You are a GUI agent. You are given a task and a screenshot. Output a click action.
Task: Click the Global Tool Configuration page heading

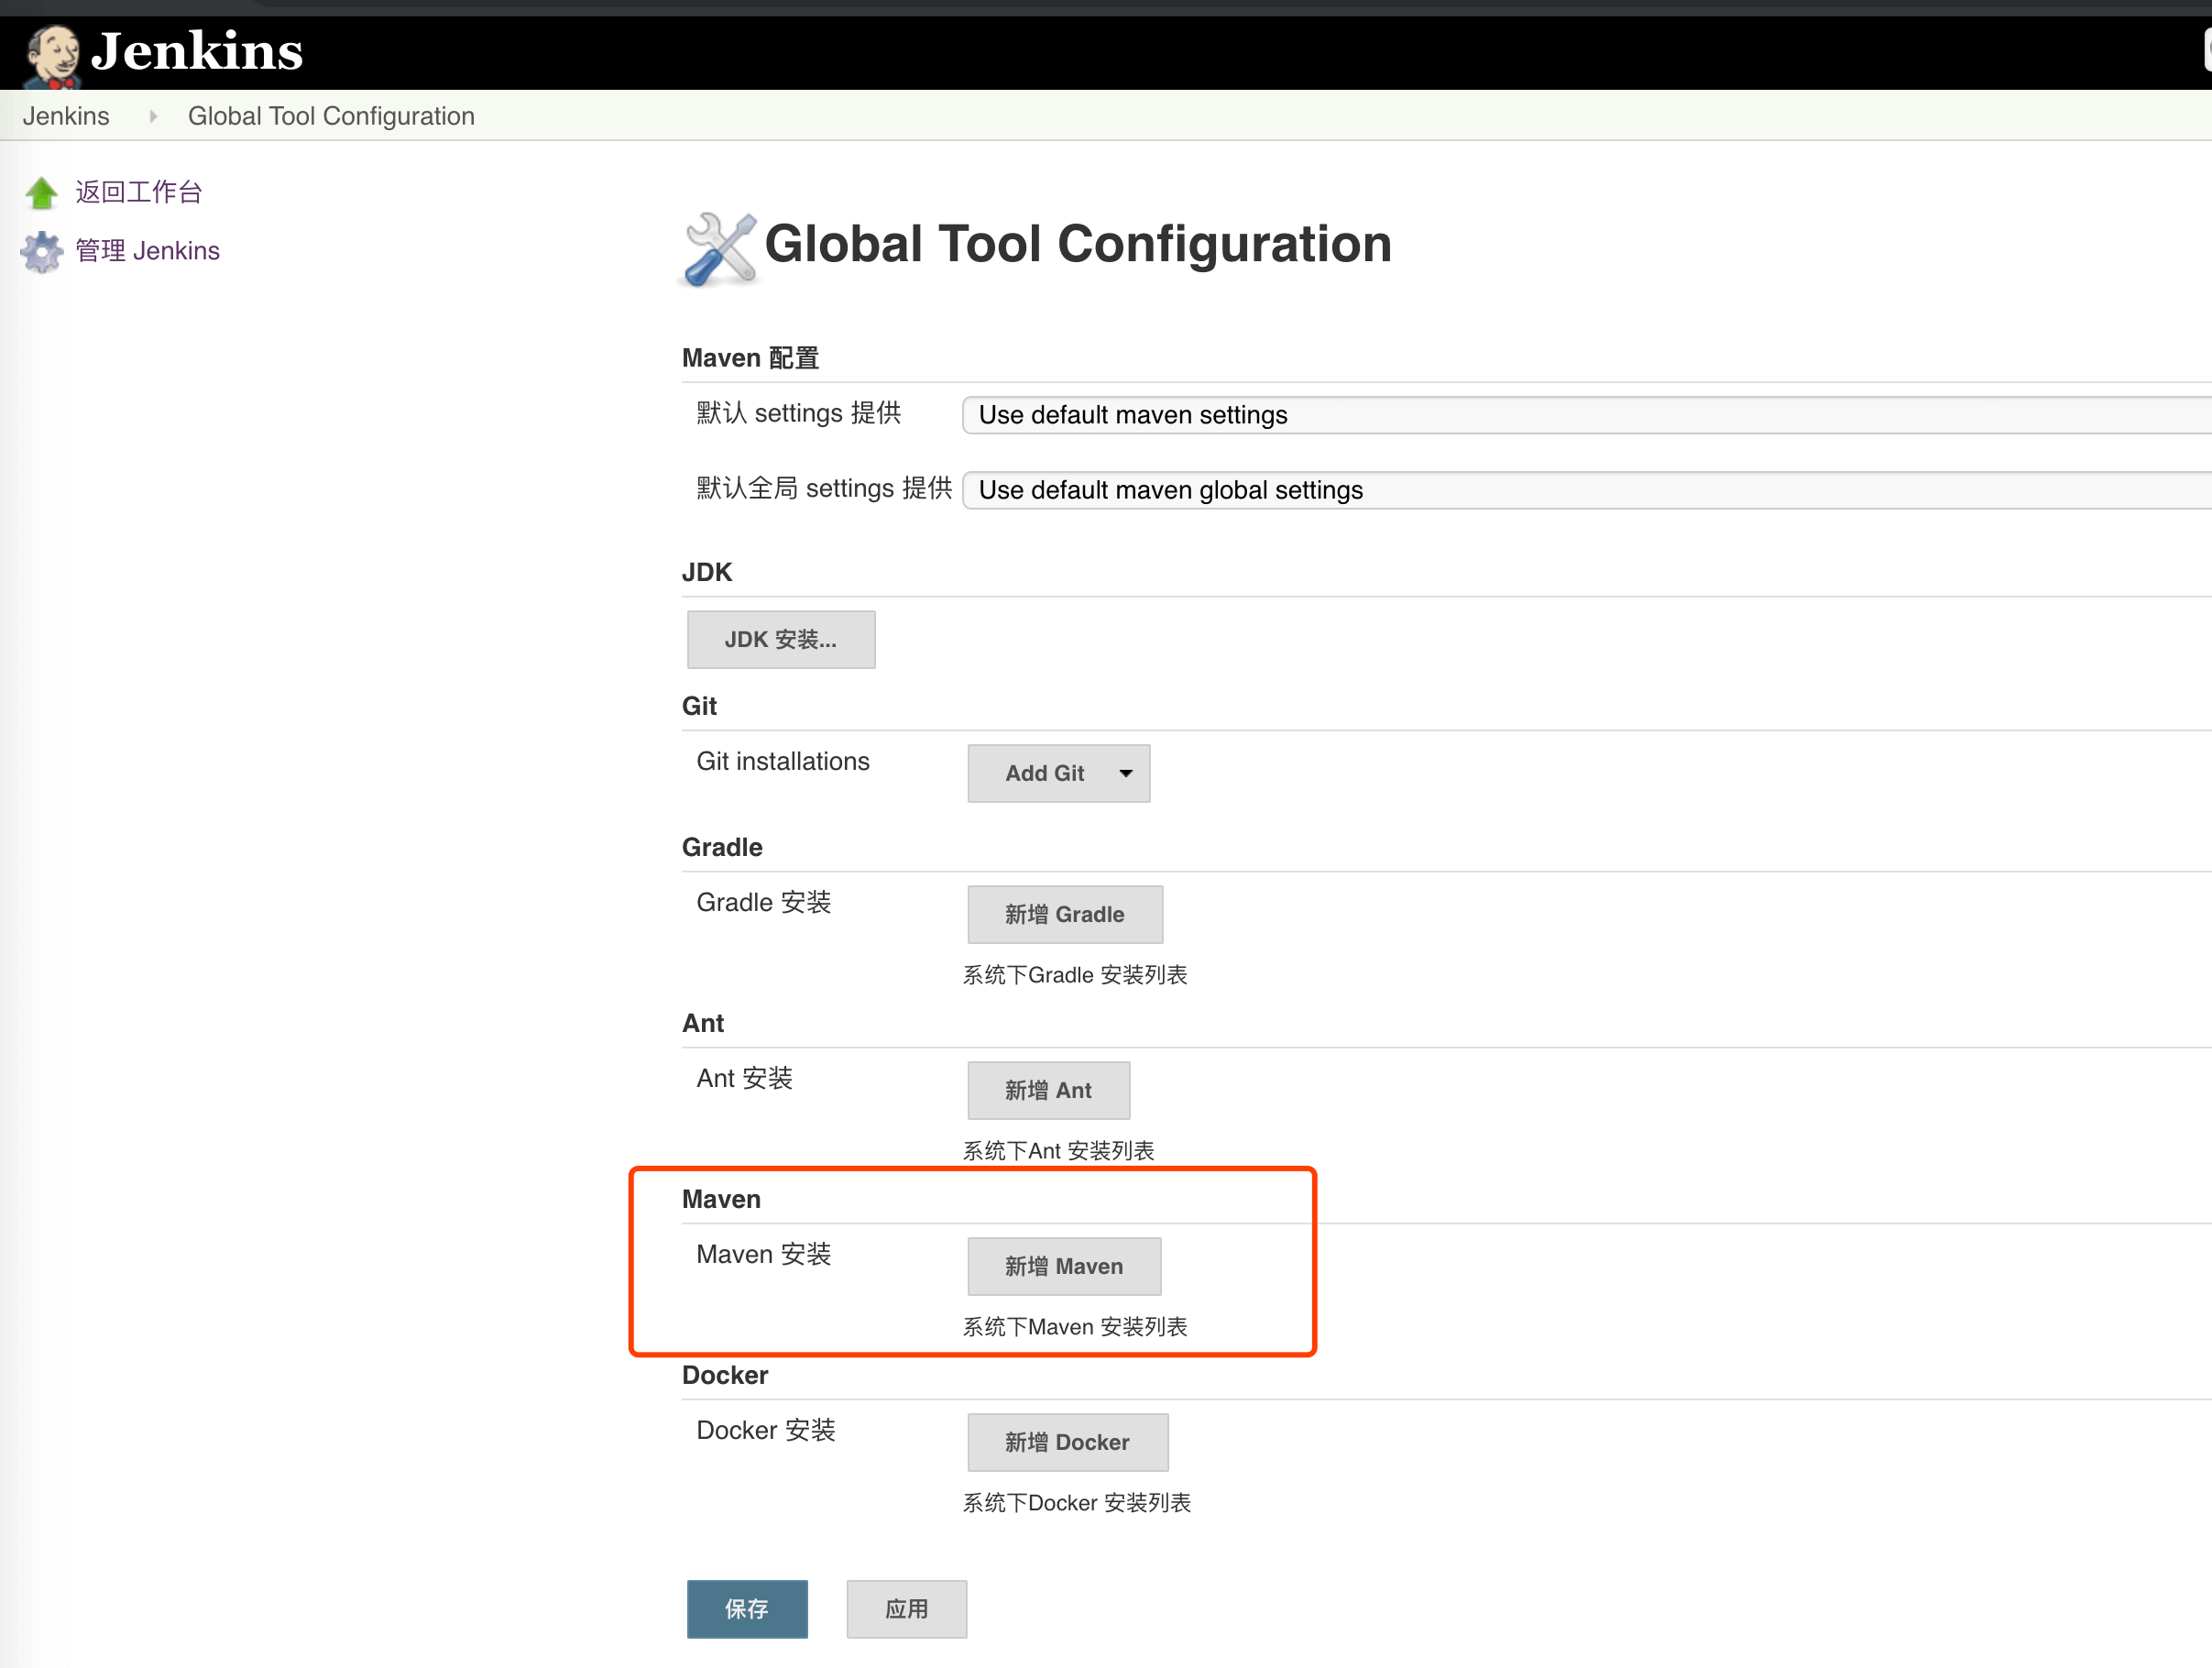[1078, 244]
